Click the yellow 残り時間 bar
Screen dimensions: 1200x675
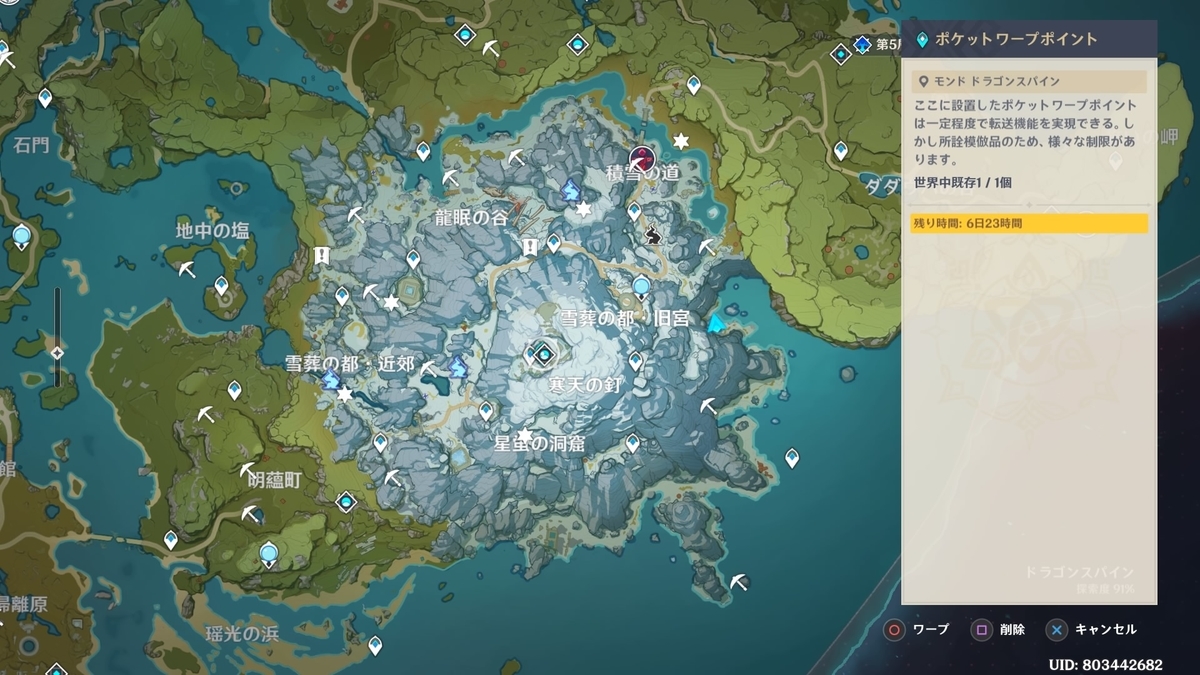(1028, 224)
